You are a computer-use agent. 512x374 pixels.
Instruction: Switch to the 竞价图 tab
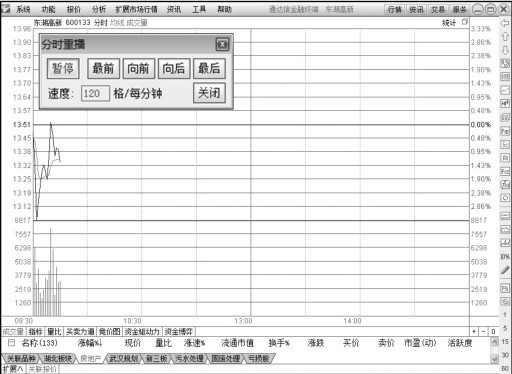[110, 332]
